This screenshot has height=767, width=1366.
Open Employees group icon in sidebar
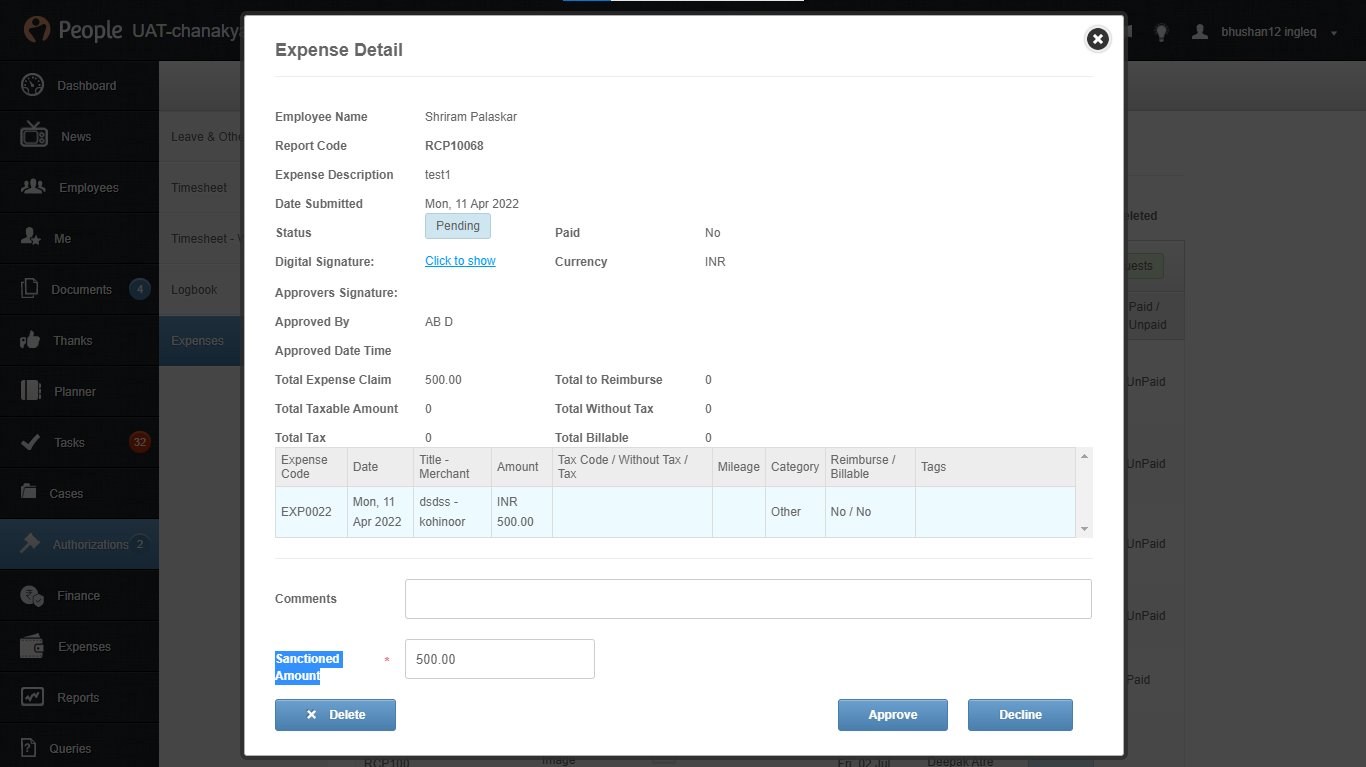point(34,187)
